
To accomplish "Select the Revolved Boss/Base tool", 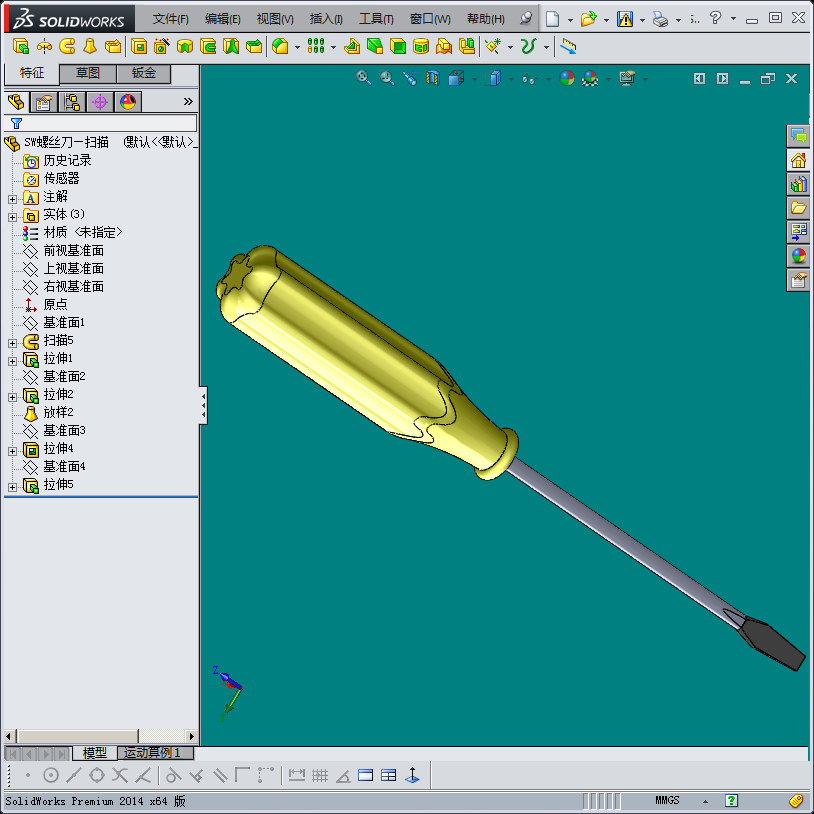I will click(x=44, y=47).
